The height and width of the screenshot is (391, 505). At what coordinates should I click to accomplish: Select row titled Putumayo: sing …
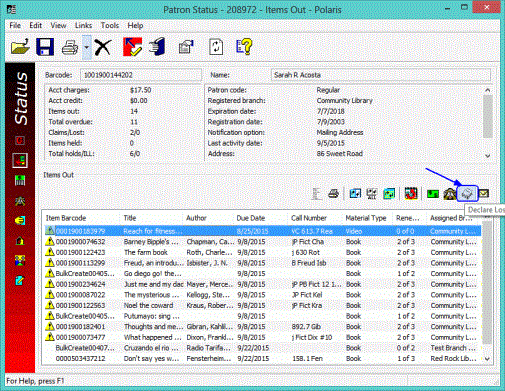click(x=263, y=316)
